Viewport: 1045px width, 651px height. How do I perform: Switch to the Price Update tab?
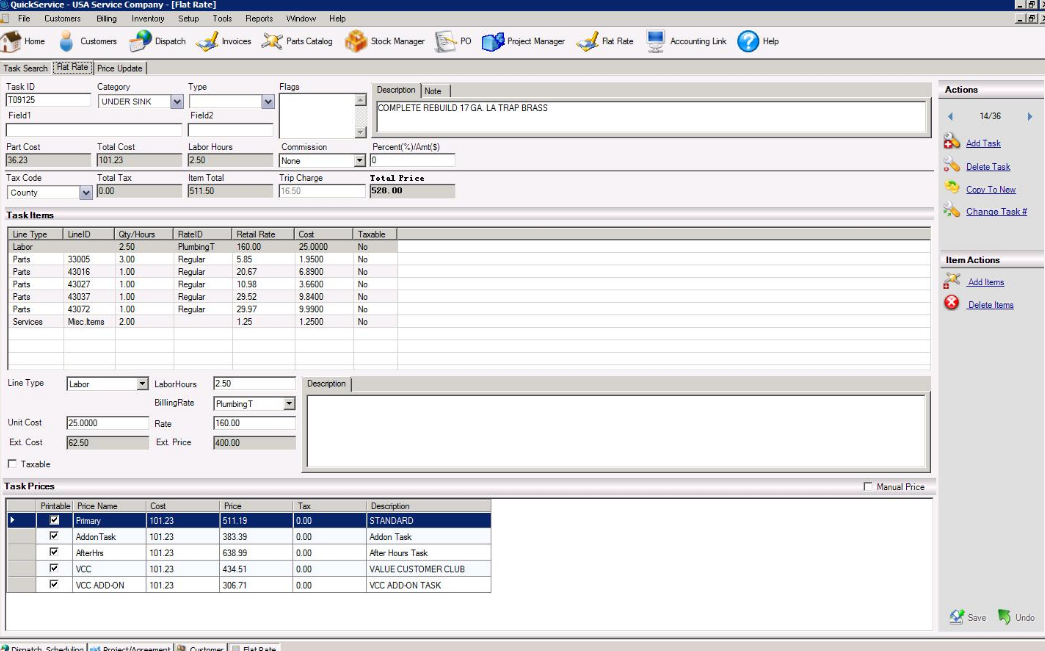click(120, 68)
